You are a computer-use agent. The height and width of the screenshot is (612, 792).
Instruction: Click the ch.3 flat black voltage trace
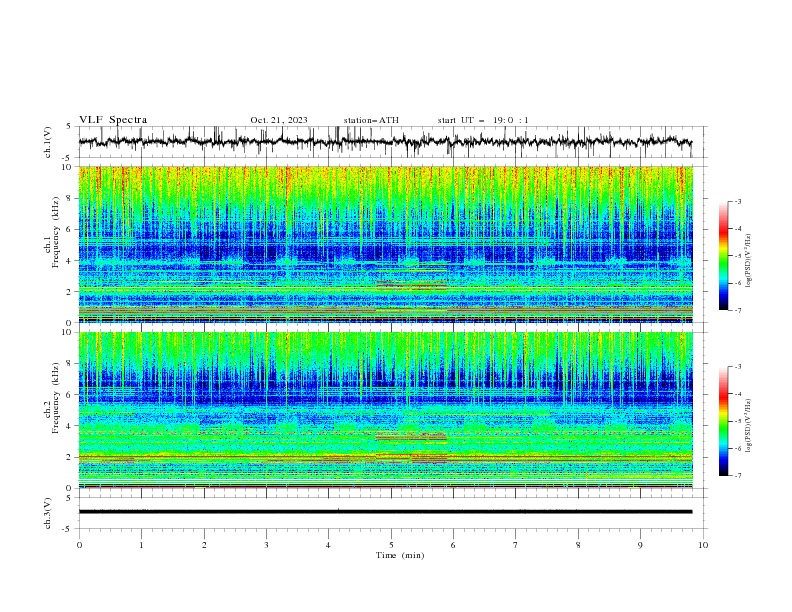[385, 512]
